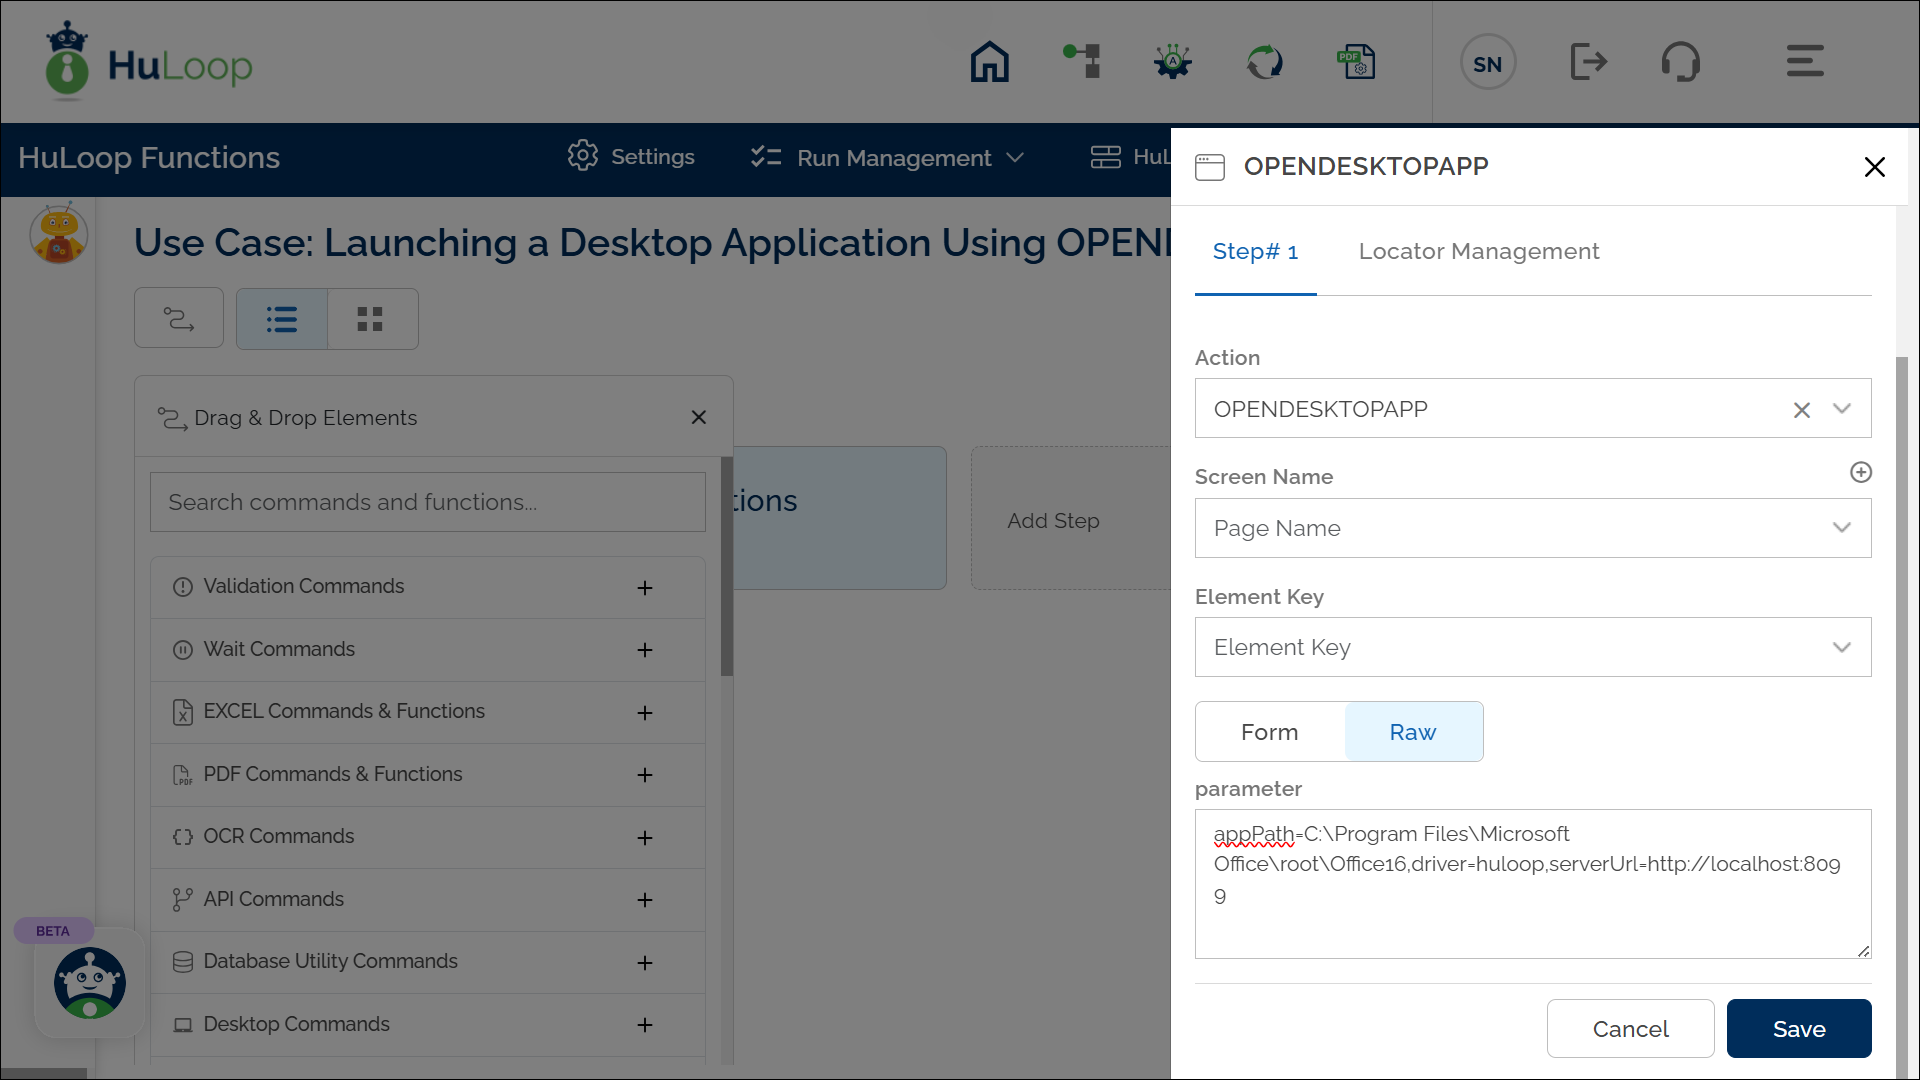Click the Home icon in top navigation
Viewport: 1920px width, 1080px height.
pos(989,62)
